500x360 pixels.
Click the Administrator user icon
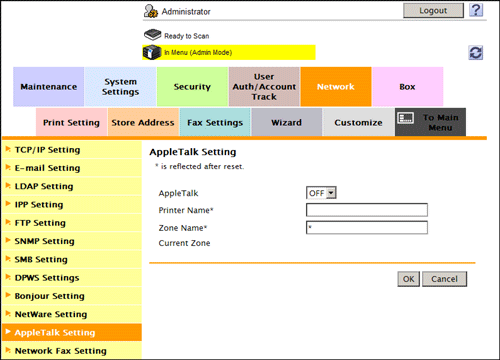coord(151,11)
